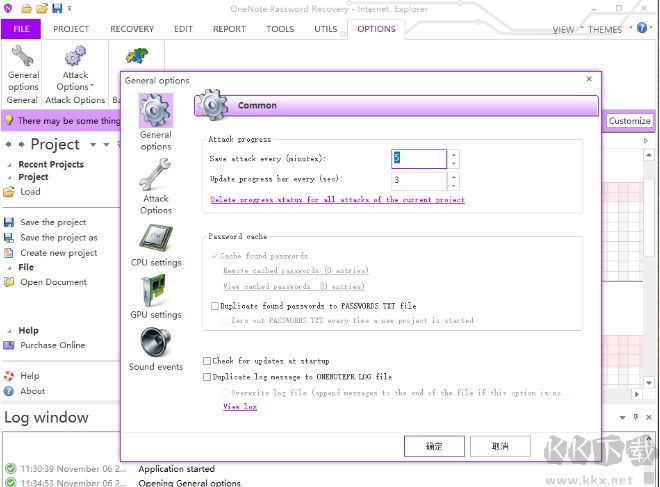Collapse the File section in Project pane
This screenshot has width=660, height=487.
pyautogui.click(x=9, y=268)
